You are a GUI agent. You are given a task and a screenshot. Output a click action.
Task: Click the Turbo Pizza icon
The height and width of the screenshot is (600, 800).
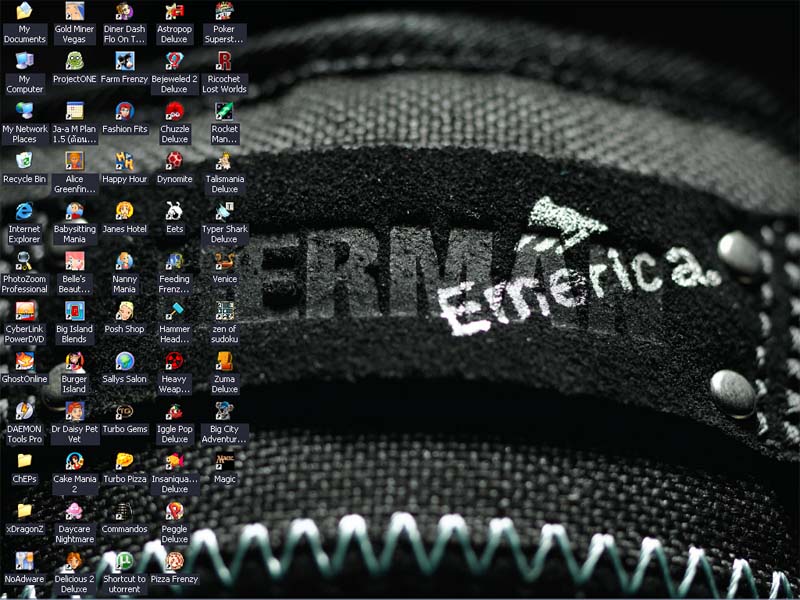click(x=124, y=461)
